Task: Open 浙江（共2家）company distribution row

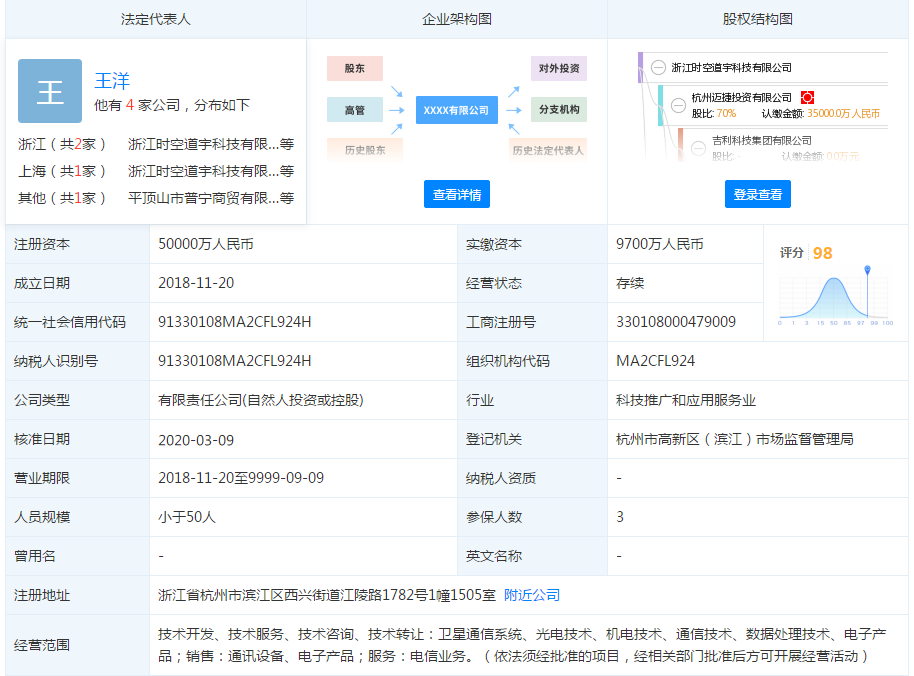Action: (x=156, y=144)
